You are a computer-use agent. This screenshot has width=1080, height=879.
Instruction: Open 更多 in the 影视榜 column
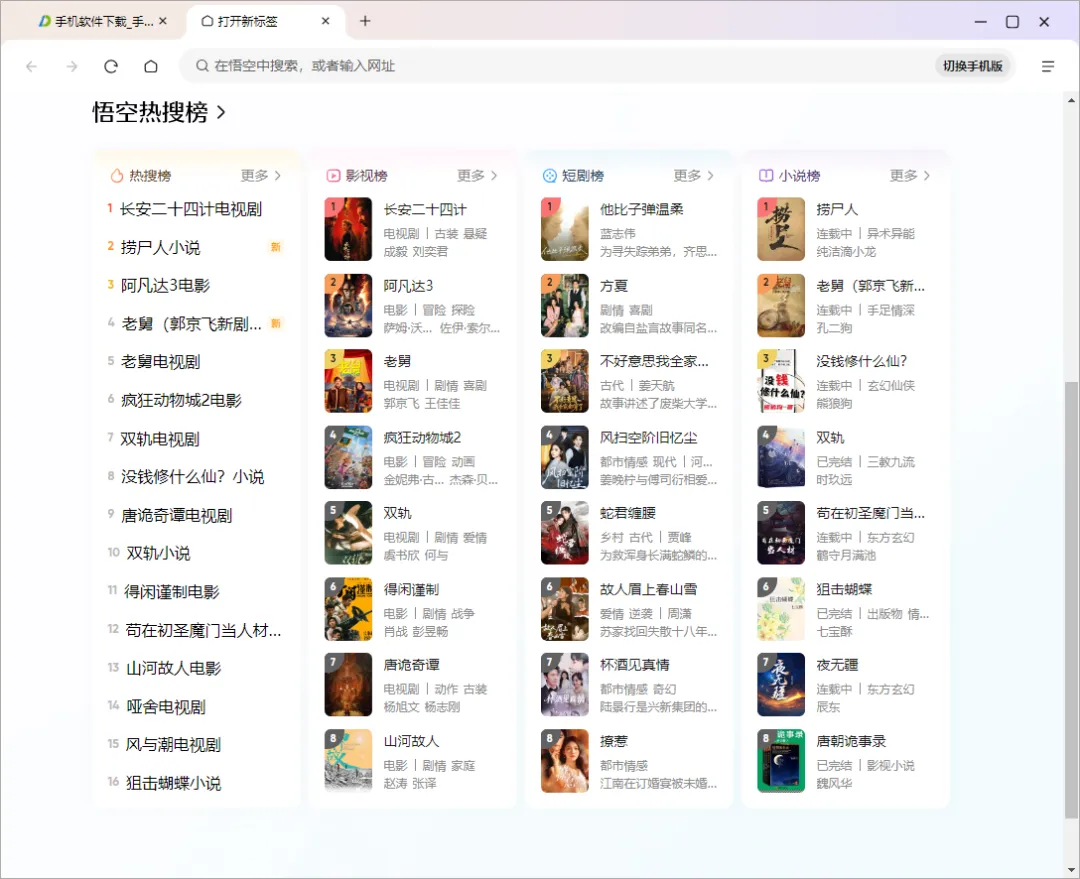tap(477, 176)
